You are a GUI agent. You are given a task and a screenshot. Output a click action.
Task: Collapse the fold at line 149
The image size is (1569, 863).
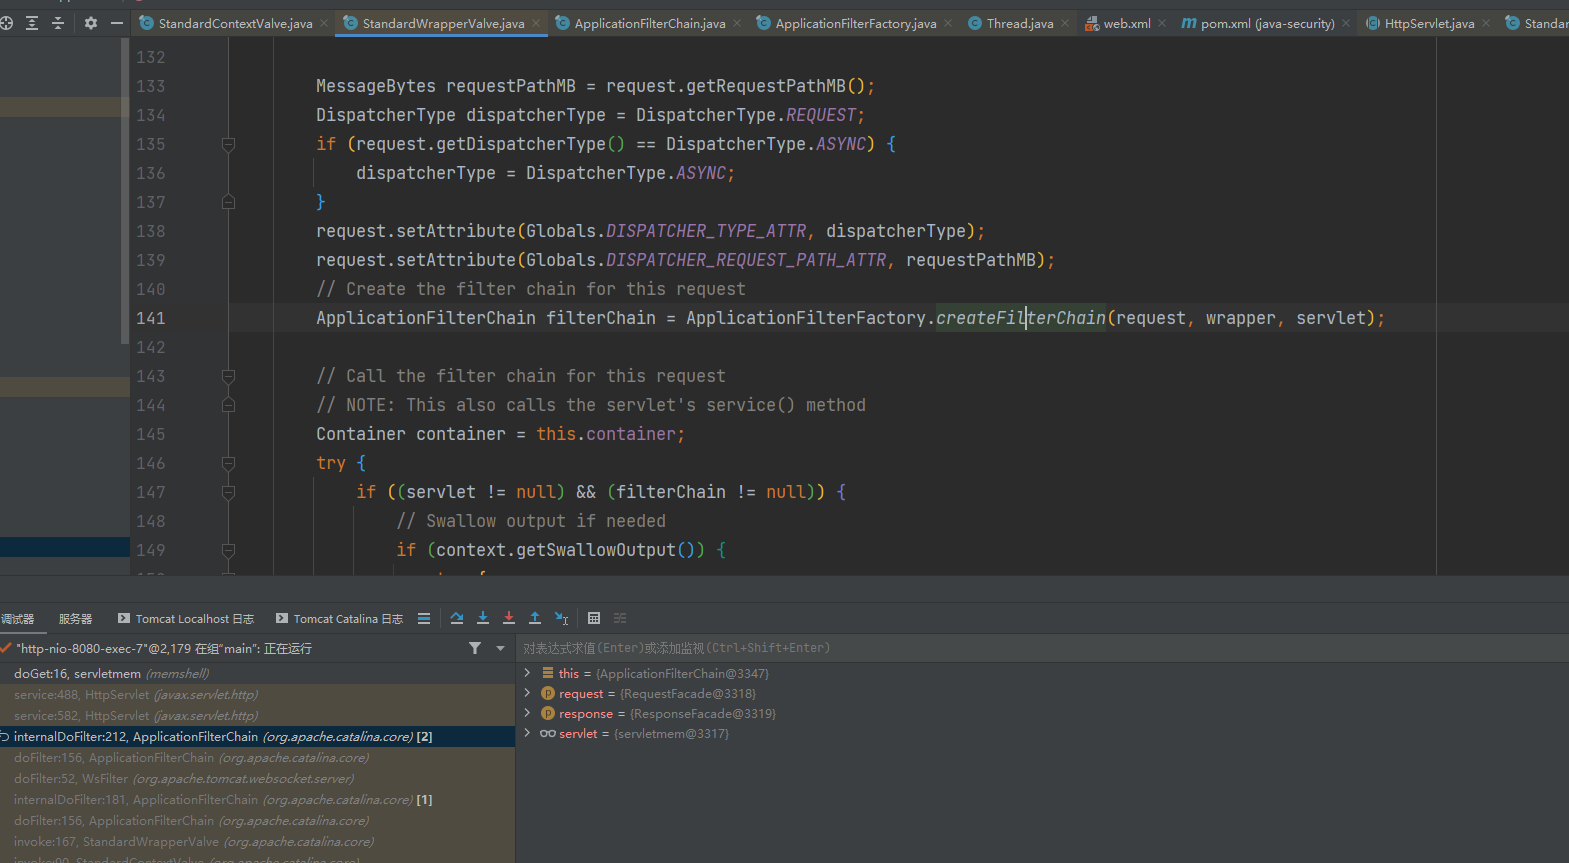click(228, 550)
